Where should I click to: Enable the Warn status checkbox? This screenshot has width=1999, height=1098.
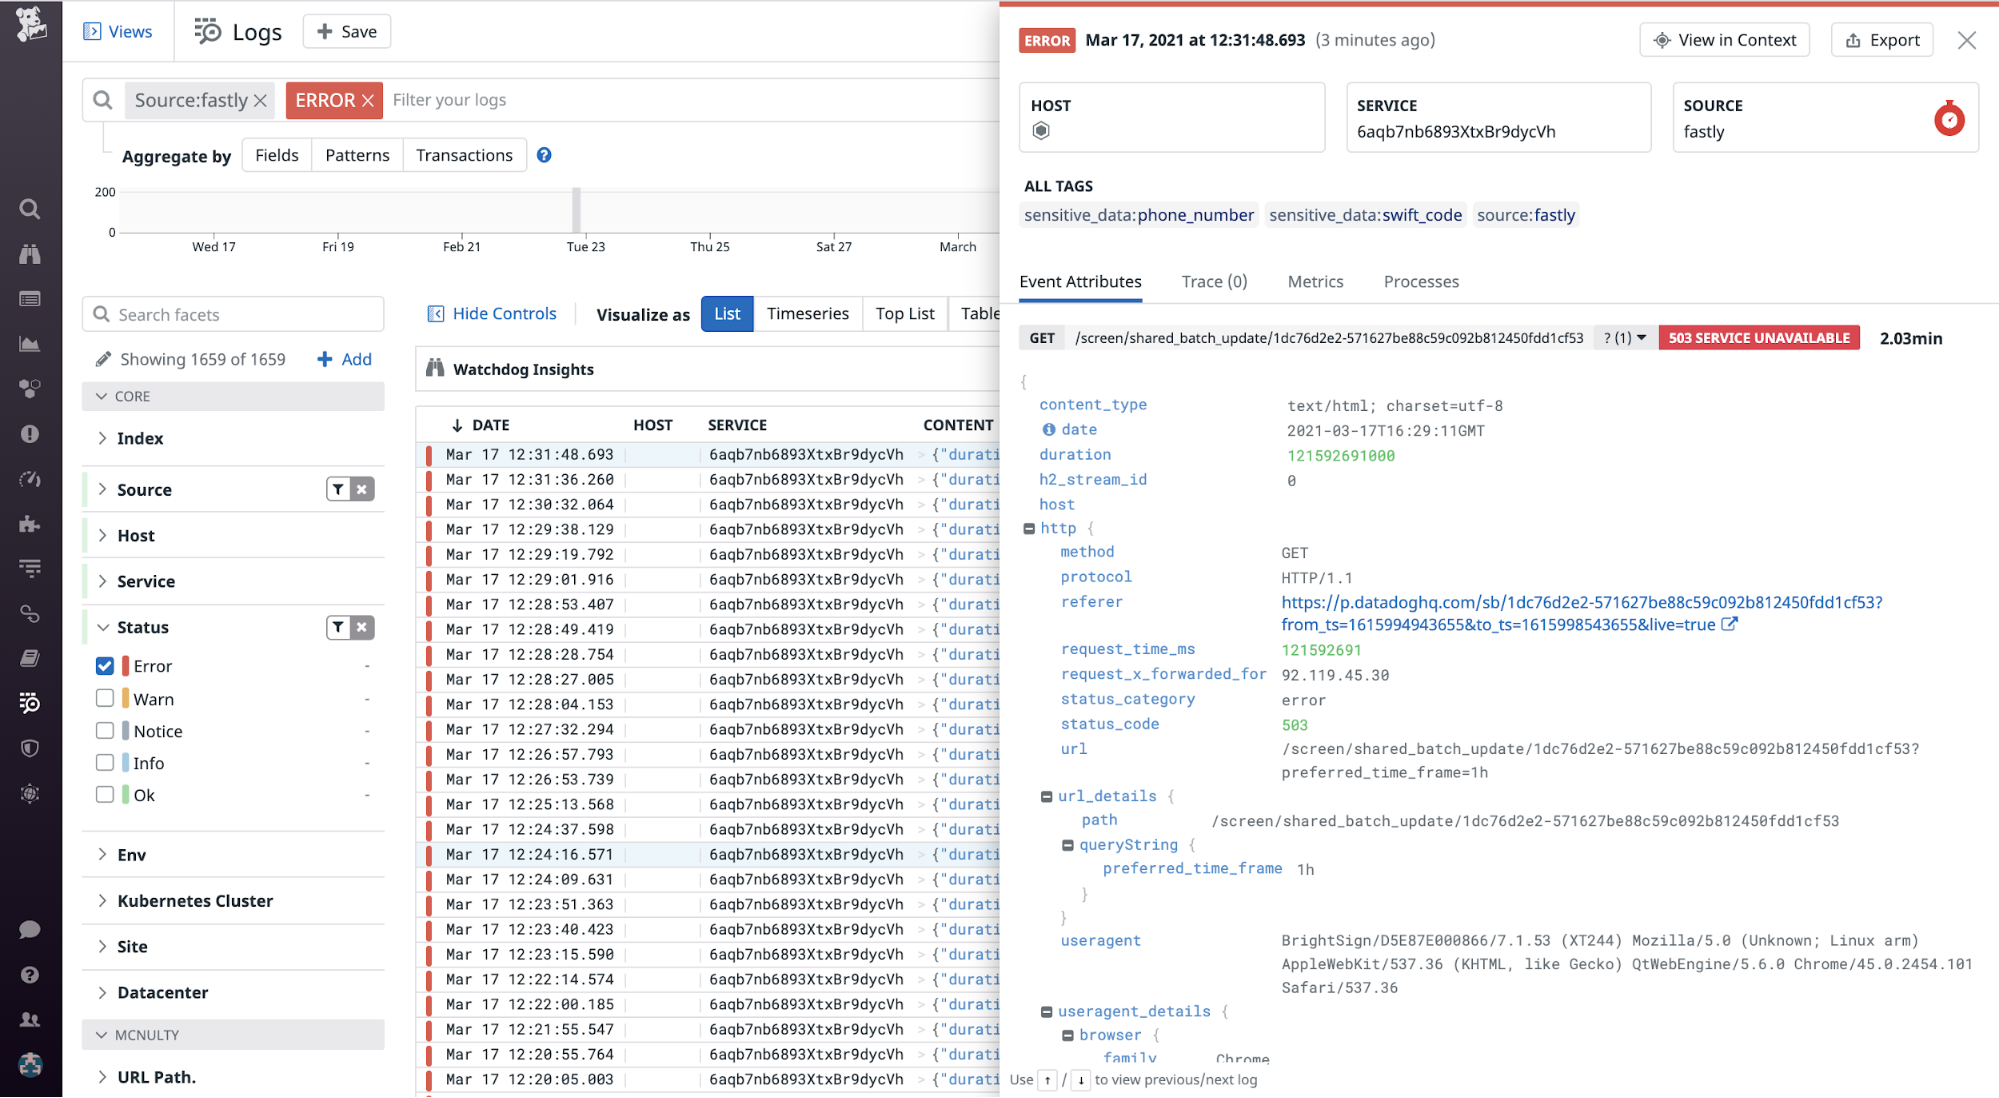[x=105, y=698]
